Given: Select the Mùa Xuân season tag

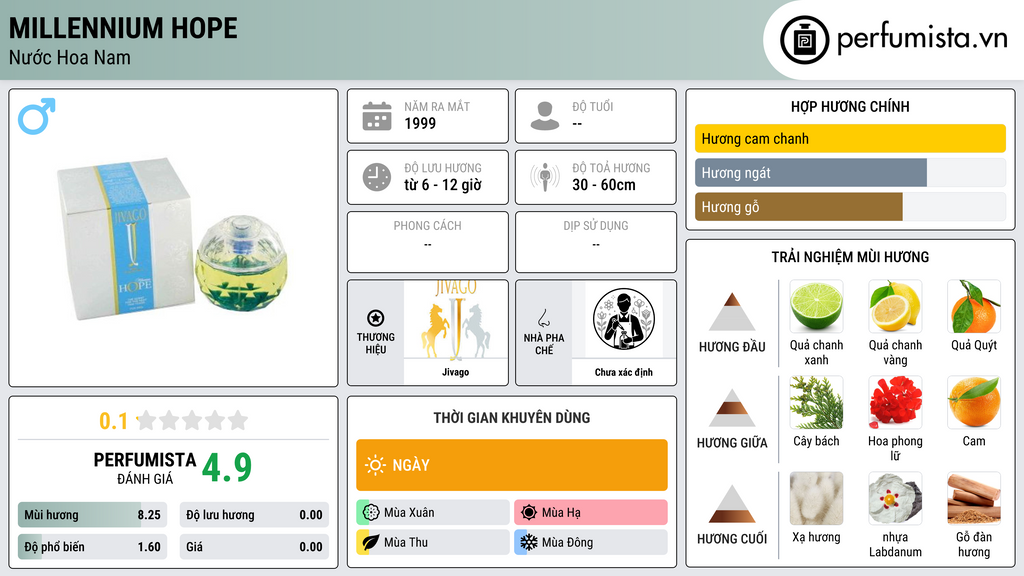Looking at the screenshot, I should 433,512.
